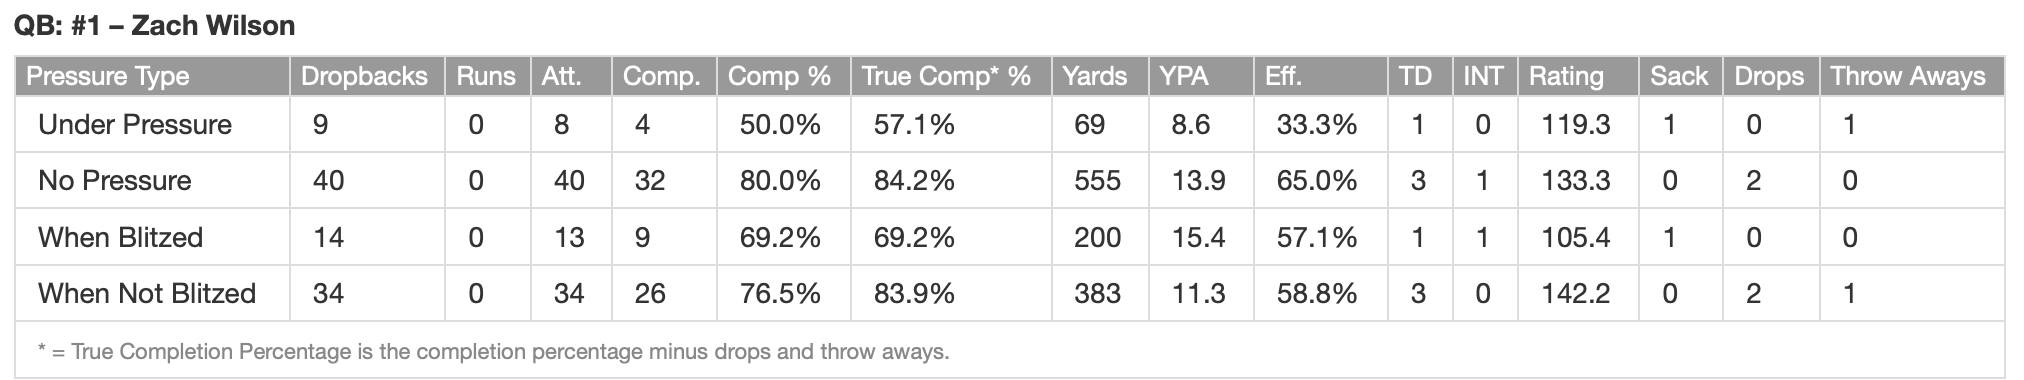Click the Sack column header
Image resolution: width=2024 pixels, height=380 pixels.
click(x=1680, y=77)
